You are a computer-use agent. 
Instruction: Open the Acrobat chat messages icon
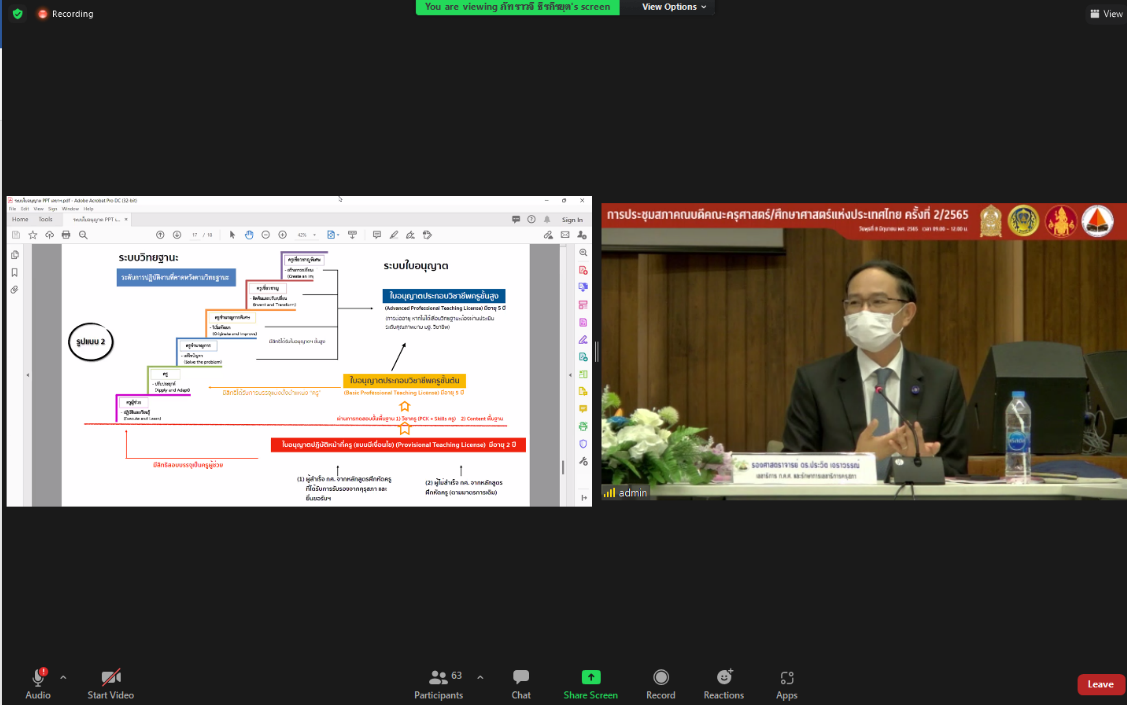[x=515, y=220]
